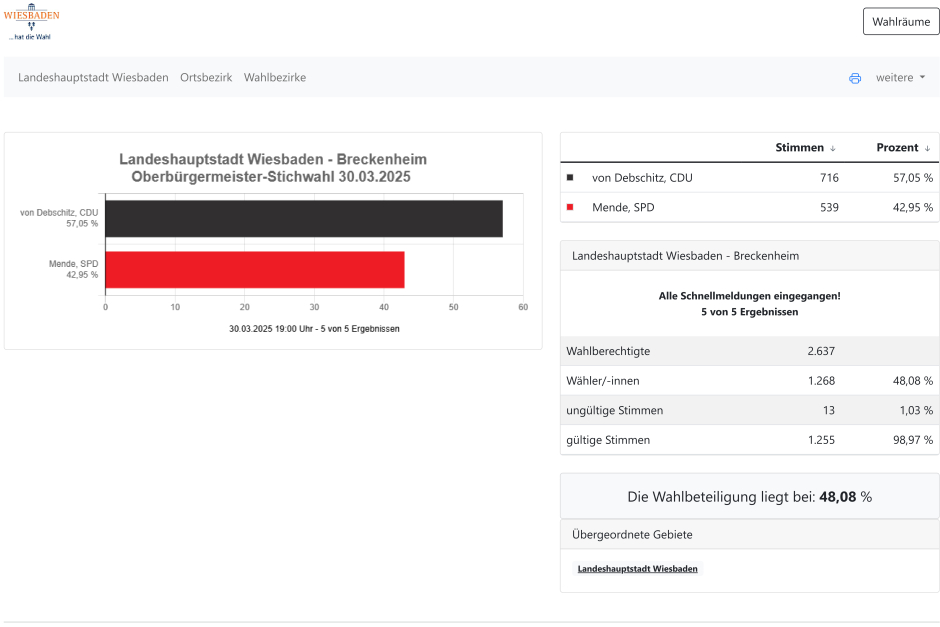
Task: Click the red Mende chart bar
Action: (255, 270)
